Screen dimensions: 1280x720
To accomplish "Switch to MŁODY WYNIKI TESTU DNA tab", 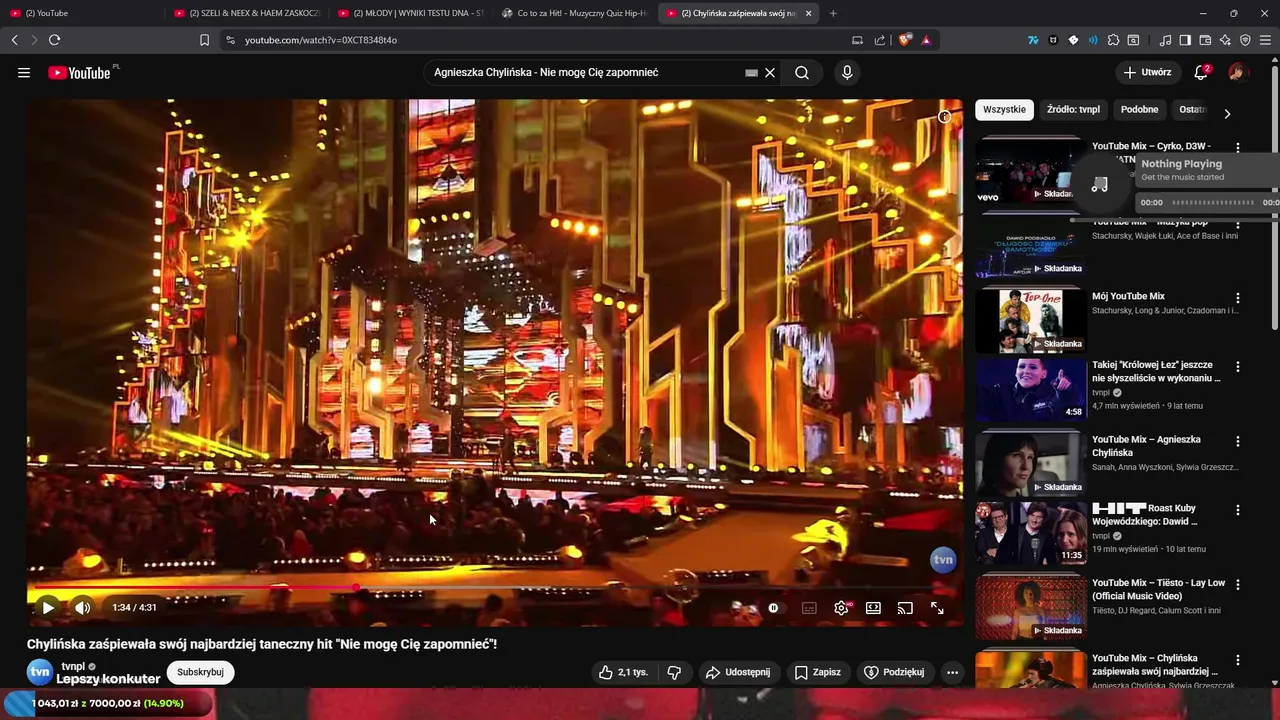I will (410, 13).
